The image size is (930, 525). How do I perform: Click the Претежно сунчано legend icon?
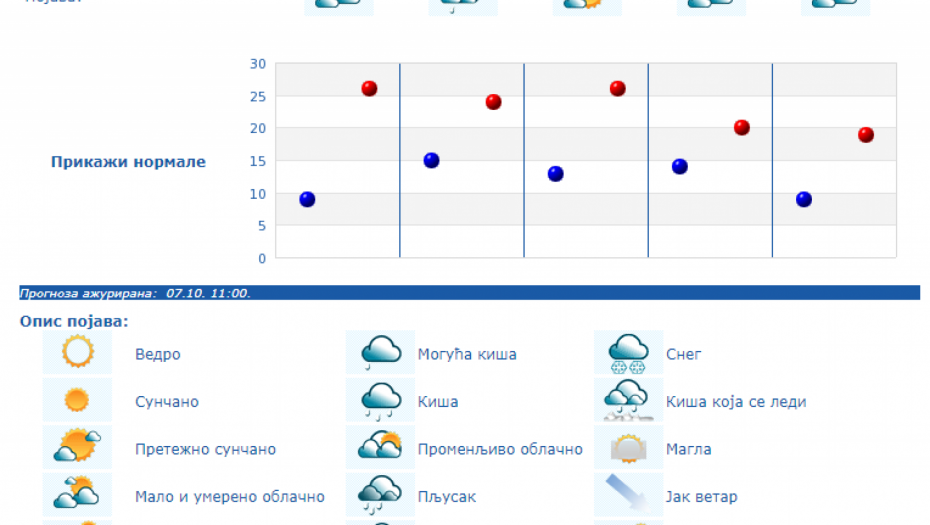point(77,448)
